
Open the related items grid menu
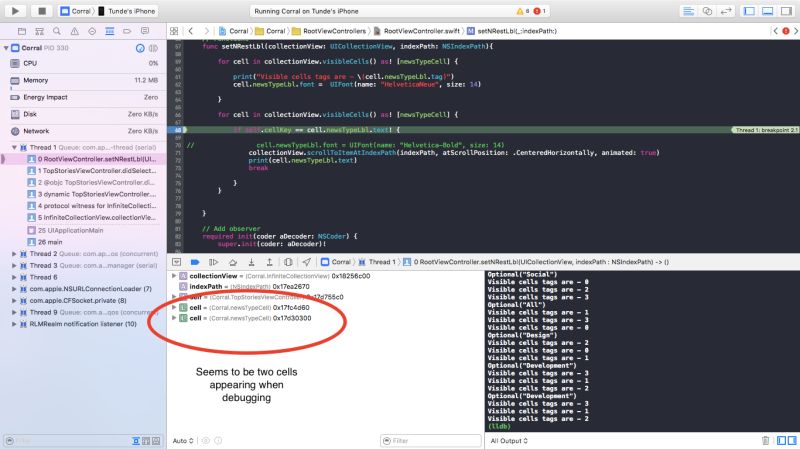click(x=174, y=31)
